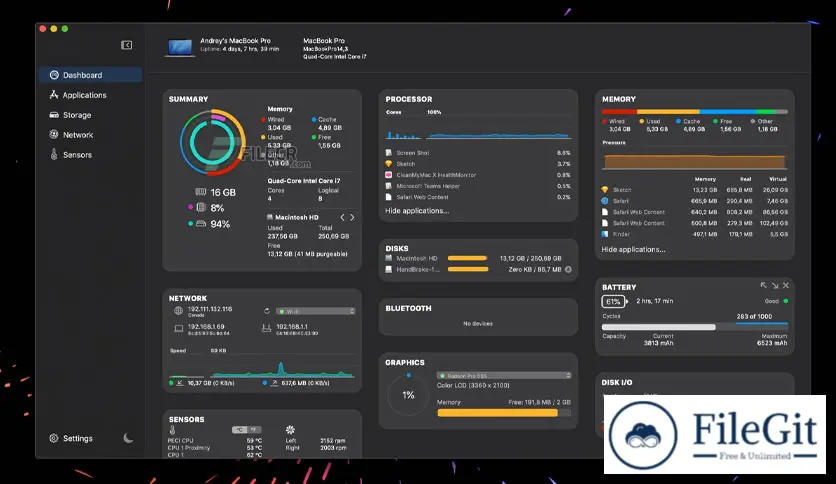
Task: Click the Safari icon in Memory list
Action: (605, 201)
